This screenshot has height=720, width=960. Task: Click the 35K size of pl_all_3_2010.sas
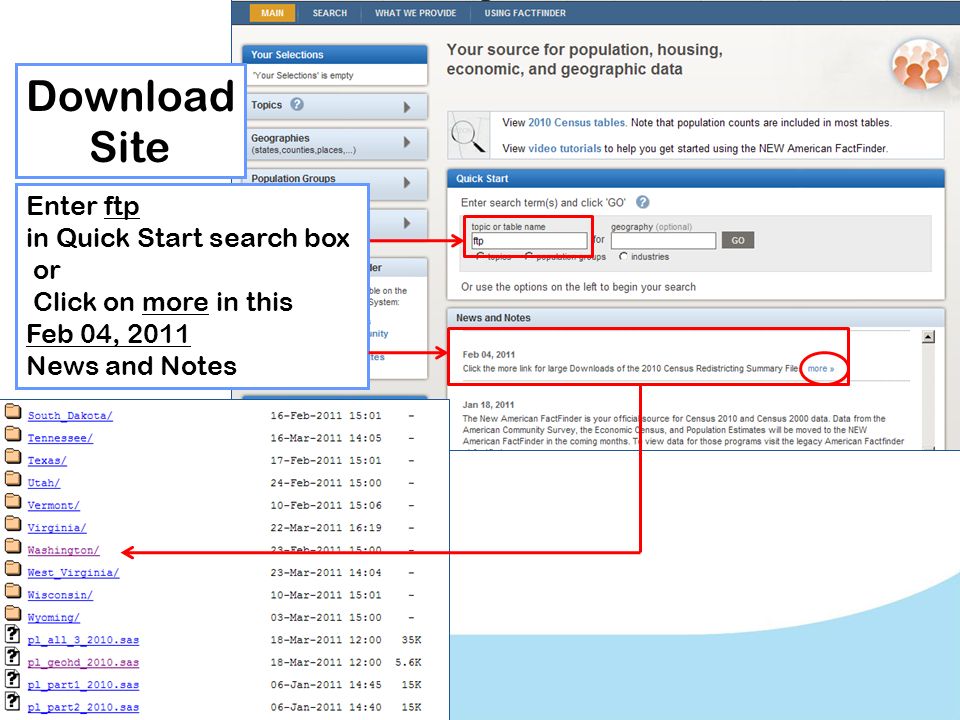pyautogui.click(x=411, y=640)
